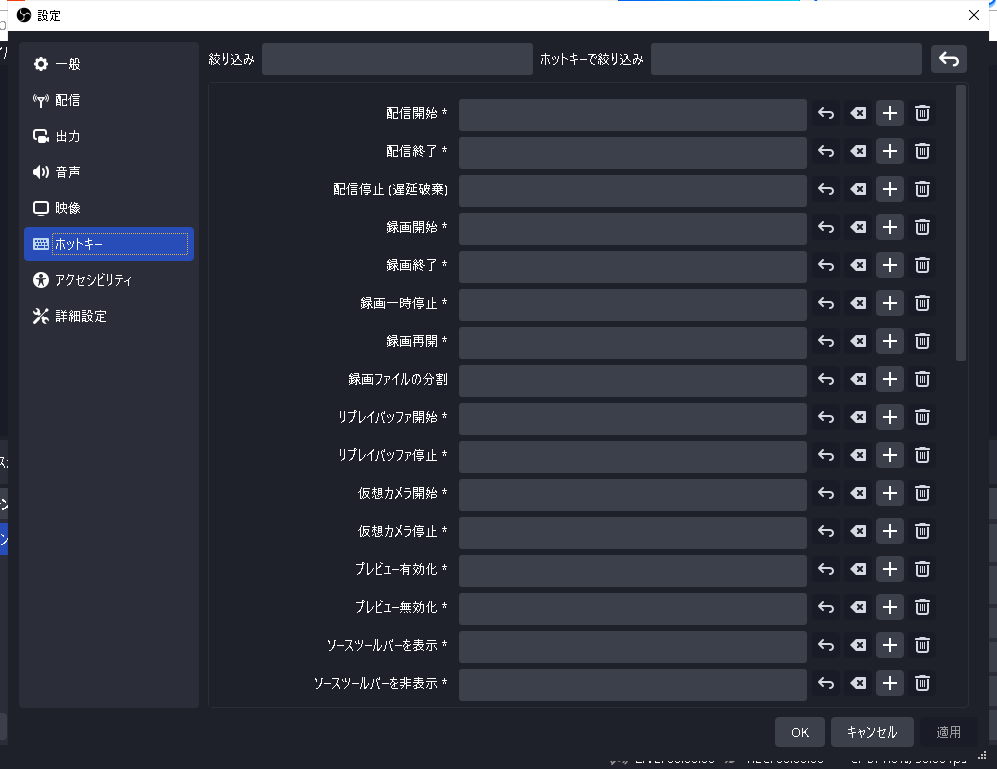This screenshot has height=769, width=997.
Task: Clear hotkey icon for プレビュー有効化 row
Action: coord(857,569)
